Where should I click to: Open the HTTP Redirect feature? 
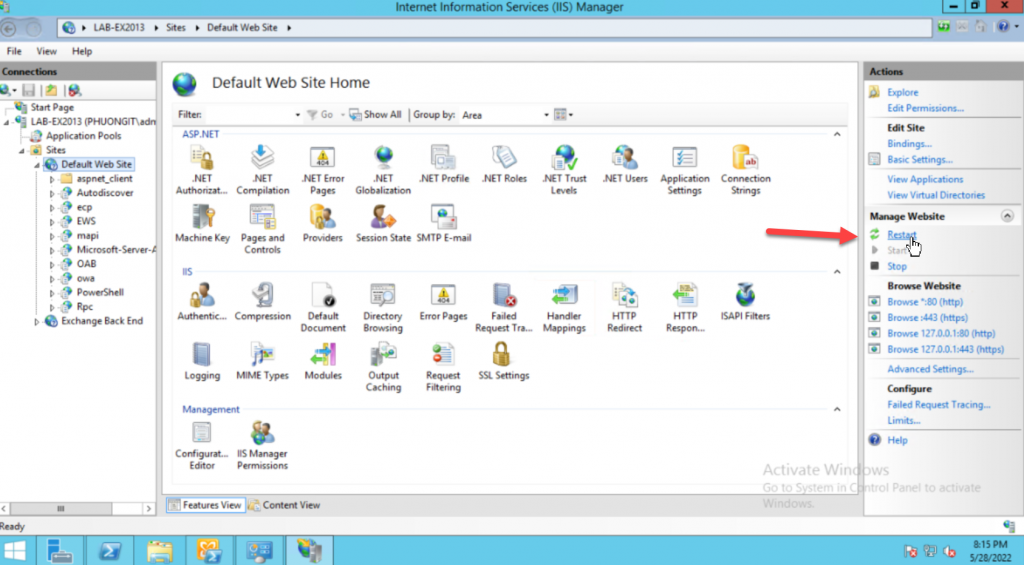[x=624, y=297]
